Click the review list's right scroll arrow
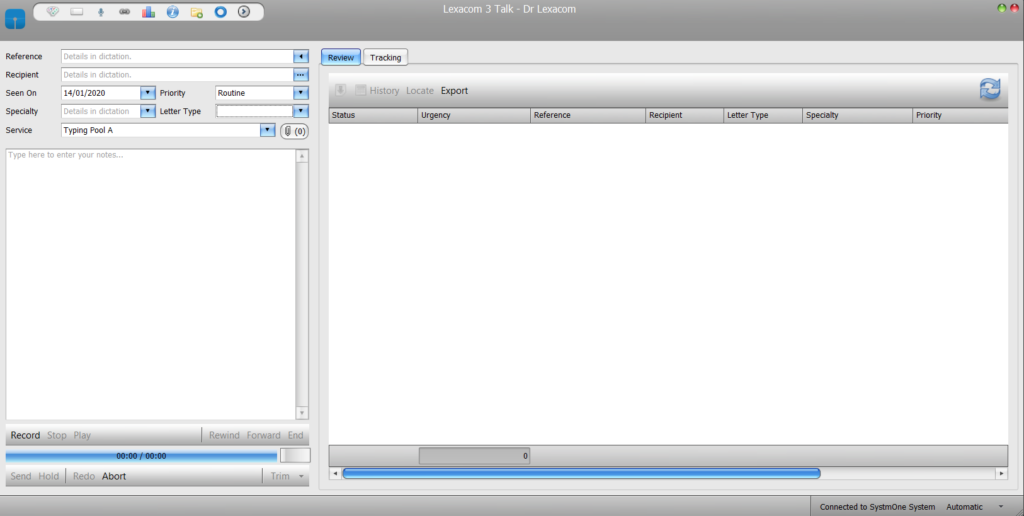 1001,474
